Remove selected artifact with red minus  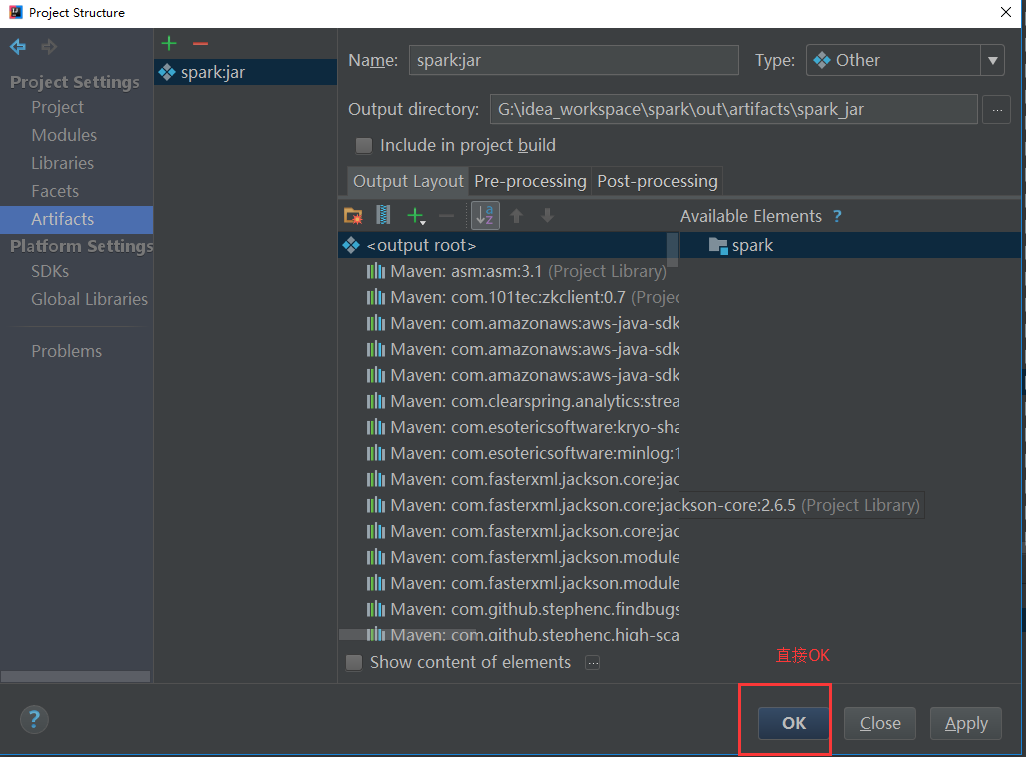(x=200, y=44)
